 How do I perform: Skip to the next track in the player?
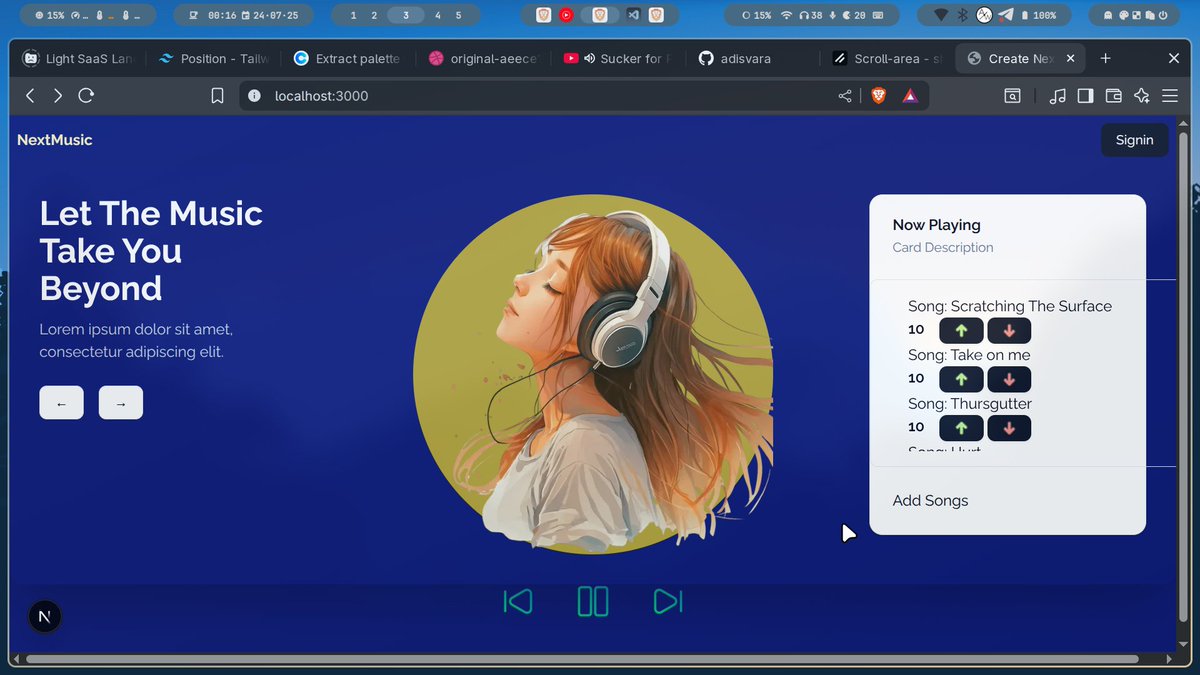668,601
